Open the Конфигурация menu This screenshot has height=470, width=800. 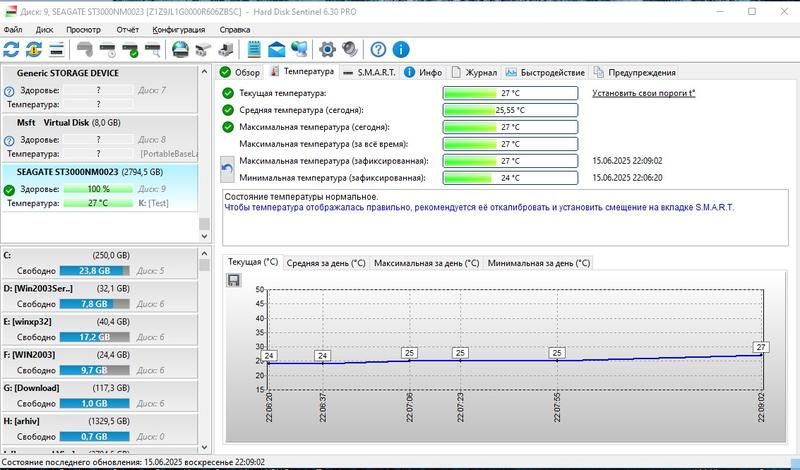pos(179,30)
